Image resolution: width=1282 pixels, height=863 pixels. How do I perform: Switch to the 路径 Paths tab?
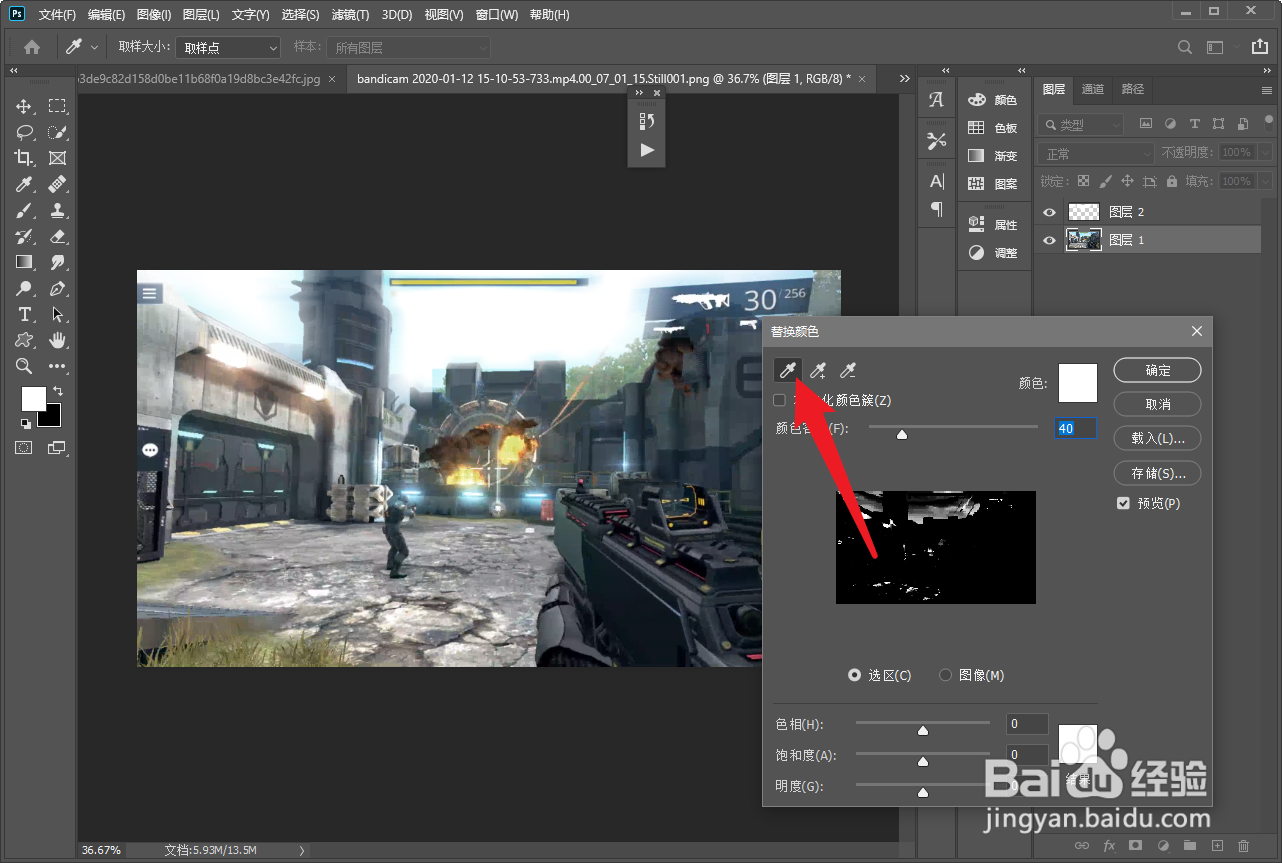(1133, 90)
